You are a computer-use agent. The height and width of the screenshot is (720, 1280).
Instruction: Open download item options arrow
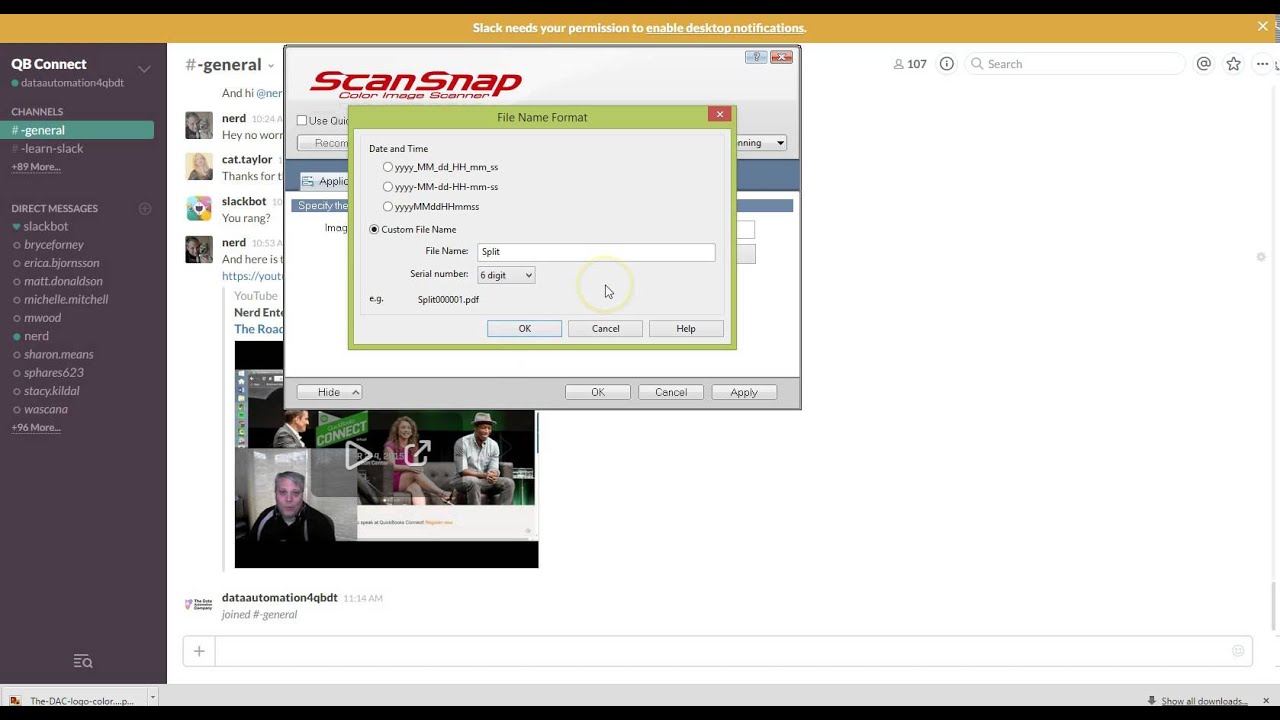pos(152,699)
